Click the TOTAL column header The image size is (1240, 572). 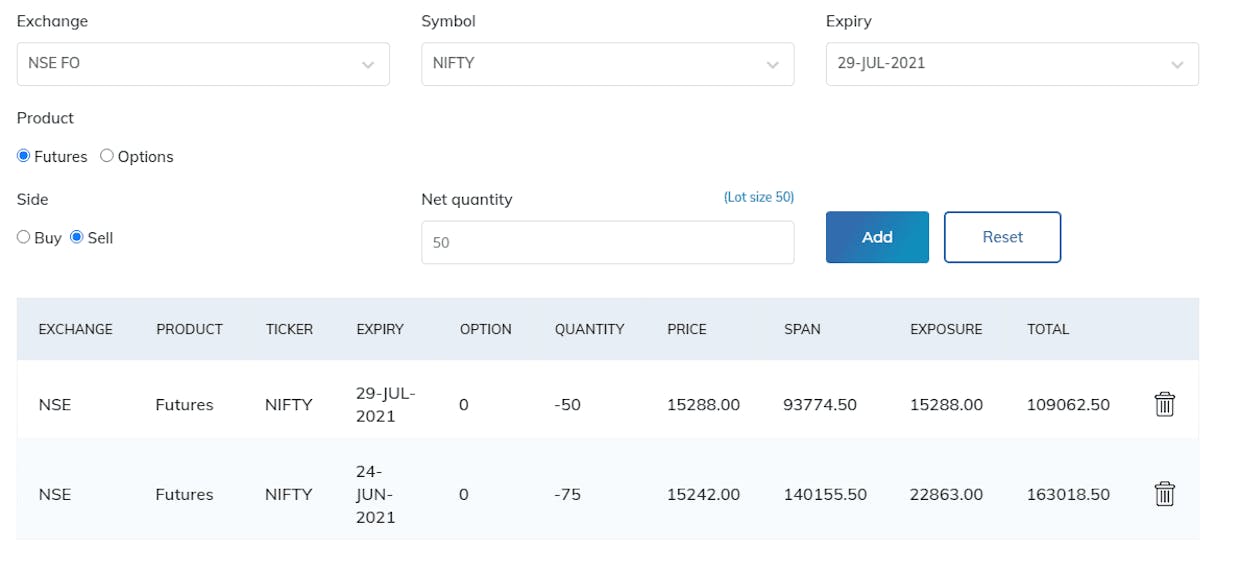[x=1048, y=329]
